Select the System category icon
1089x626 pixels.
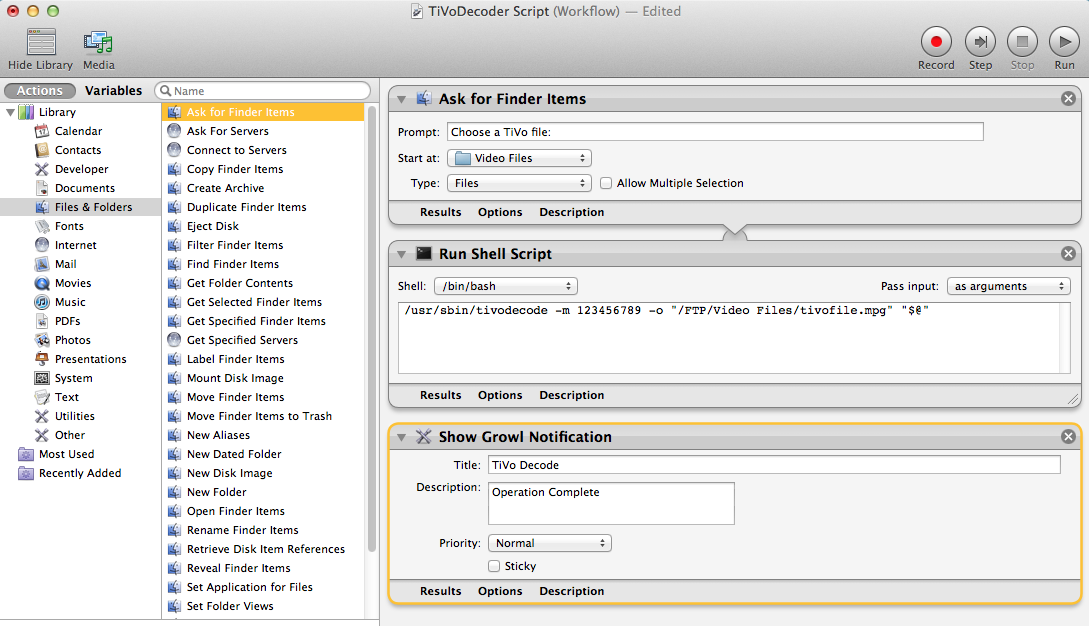tap(42, 378)
